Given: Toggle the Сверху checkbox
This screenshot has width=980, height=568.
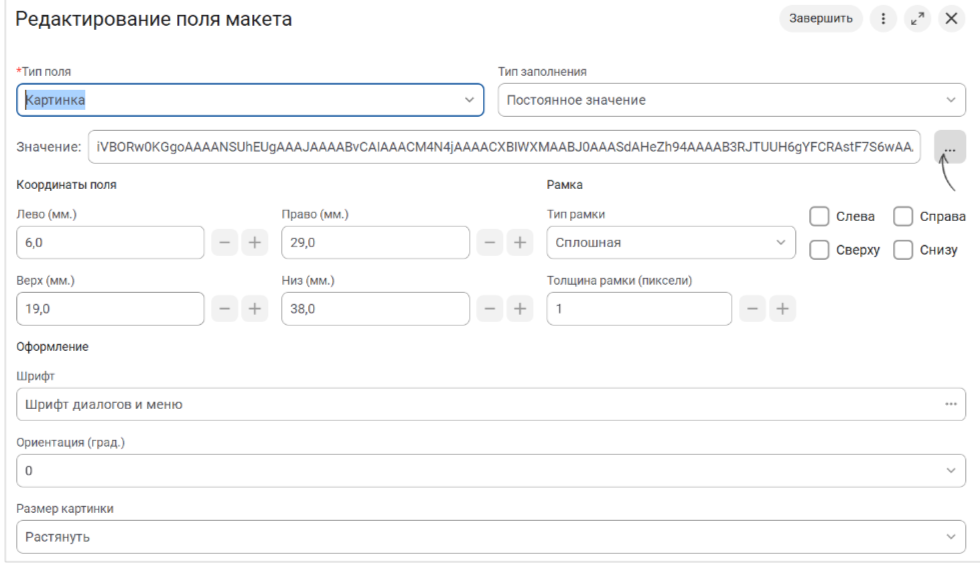Looking at the screenshot, I should (x=819, y=250).
